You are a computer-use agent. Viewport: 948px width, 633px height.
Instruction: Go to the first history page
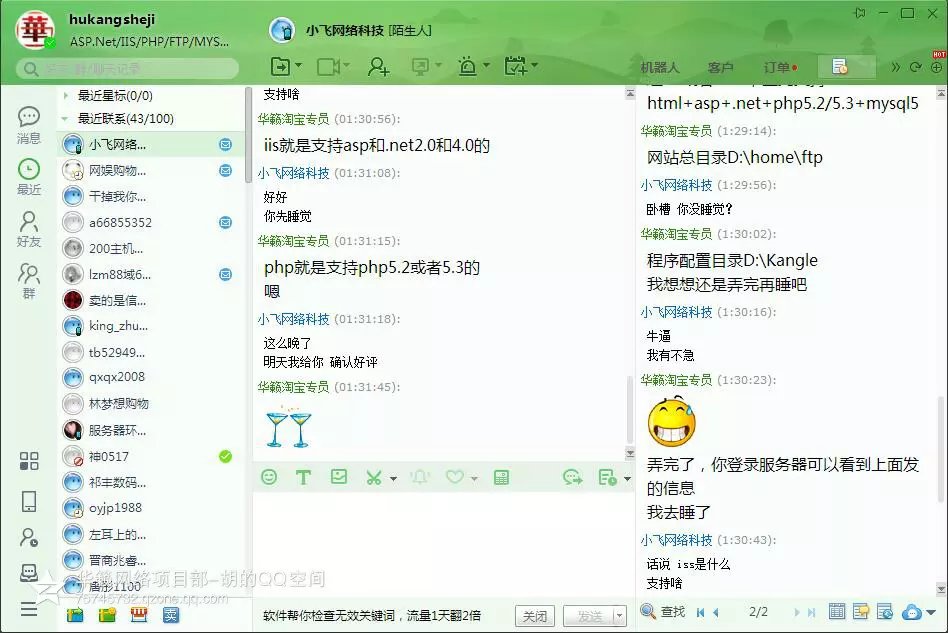tap(701, 612)
